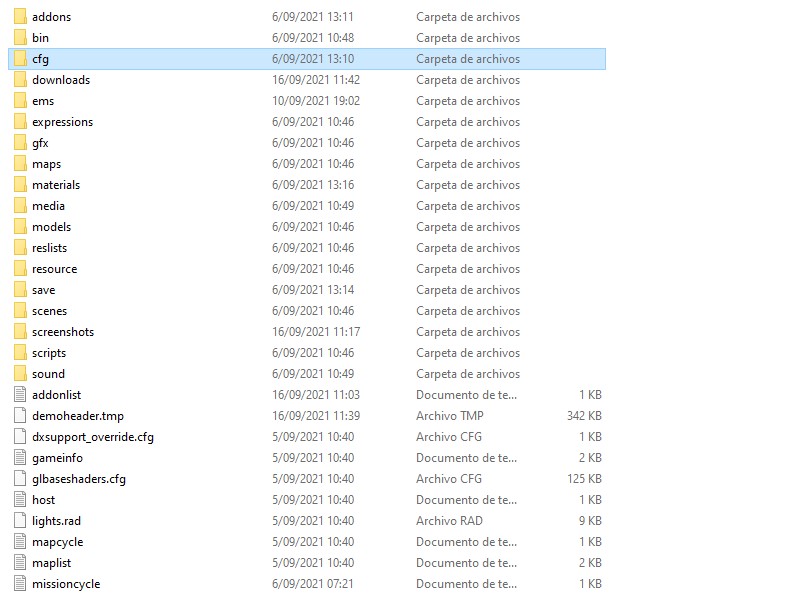Select the resource folder icon
The width and height of the screenshot is (798, 594).
pyautogui.click(x=20, y=269)
